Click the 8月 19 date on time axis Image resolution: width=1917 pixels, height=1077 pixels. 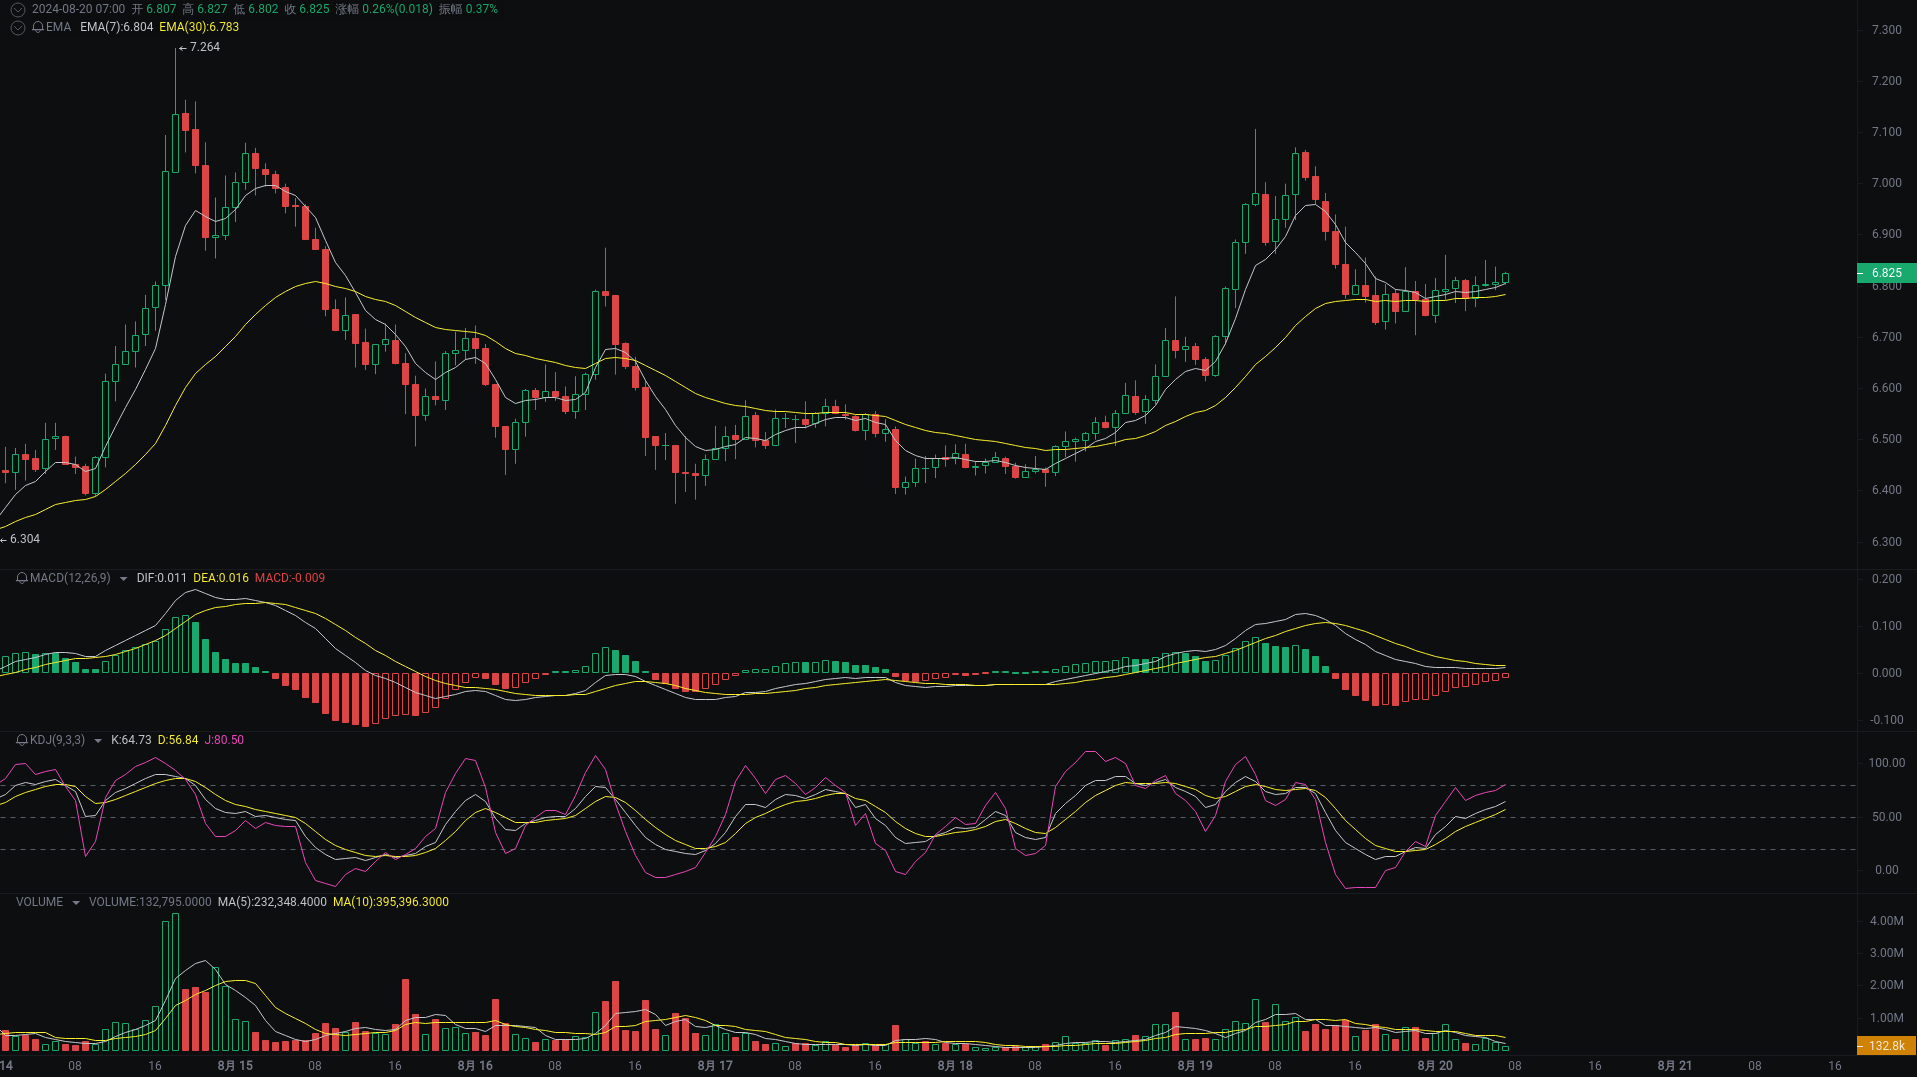tap(1195, 1066)
